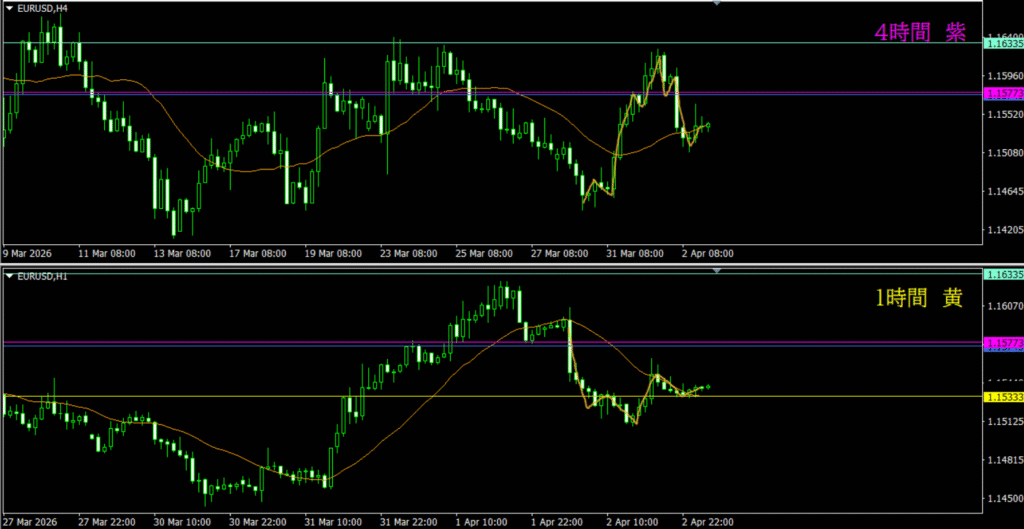The height and width of the screenshot is (529, 1024).
Task: Click the triangle icon beside EURUSD,H1
Action: click(9, 276)
